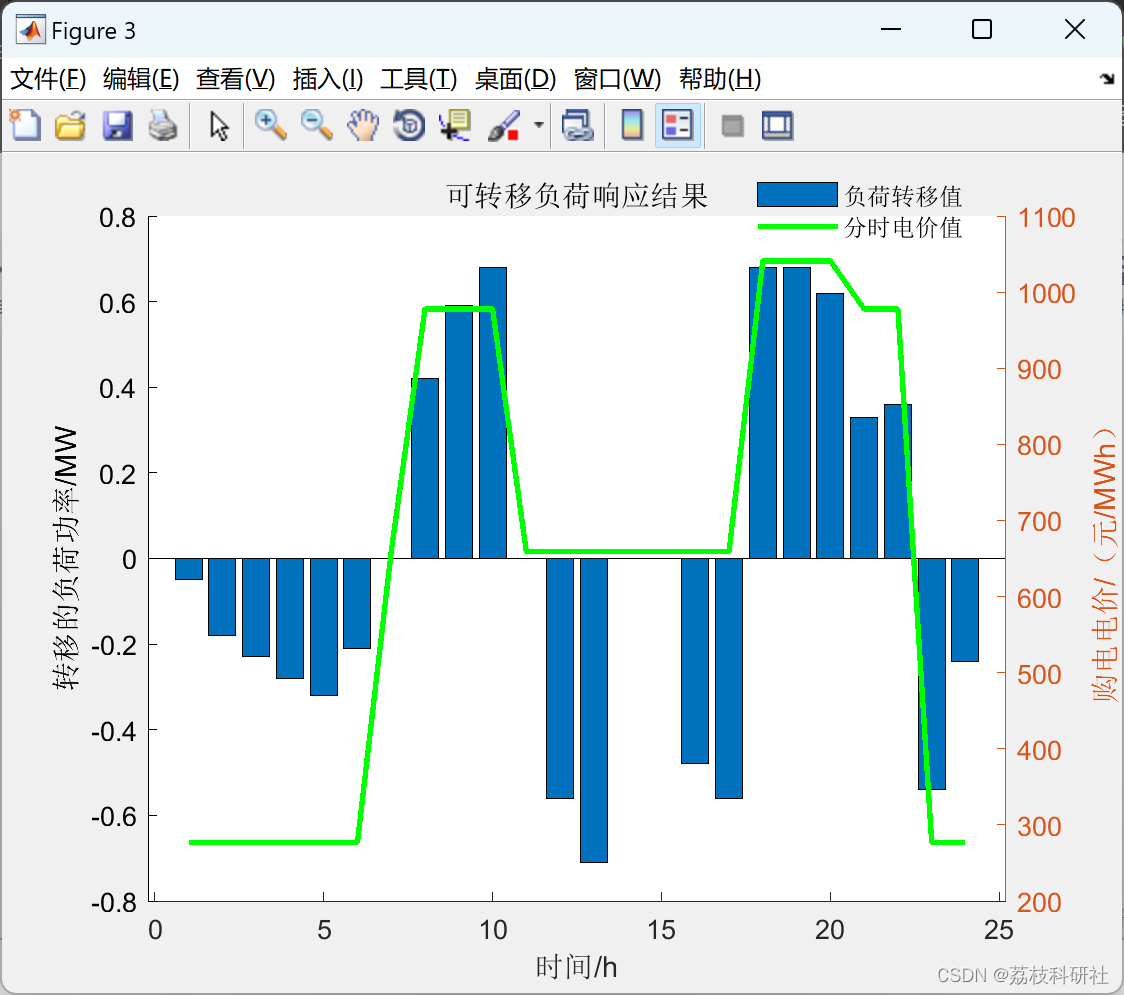Image resolution: width=1124 pixels, height=995 pixels.
Task: Click the Show Plot Tools and Dock icon
Action: 778,125
